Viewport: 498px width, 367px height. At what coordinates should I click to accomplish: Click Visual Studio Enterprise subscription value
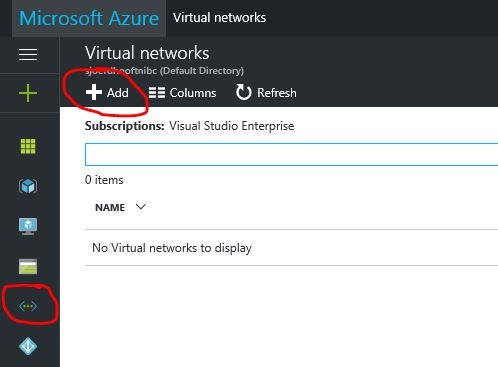(x=232, y=126)
